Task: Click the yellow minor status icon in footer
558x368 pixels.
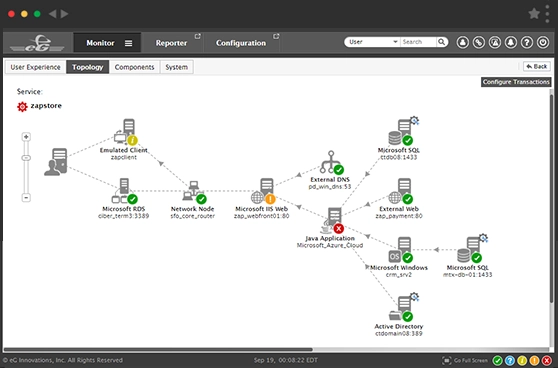Action: pos(522,361)
